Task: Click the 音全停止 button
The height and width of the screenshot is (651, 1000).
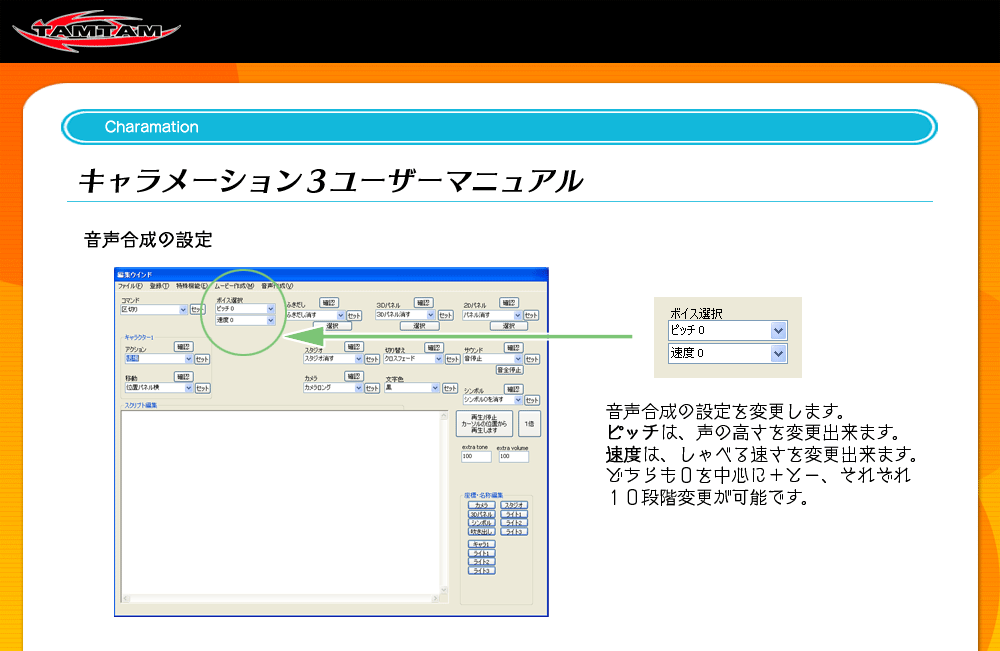Action: pyautogui.click(x=510, y=370)
